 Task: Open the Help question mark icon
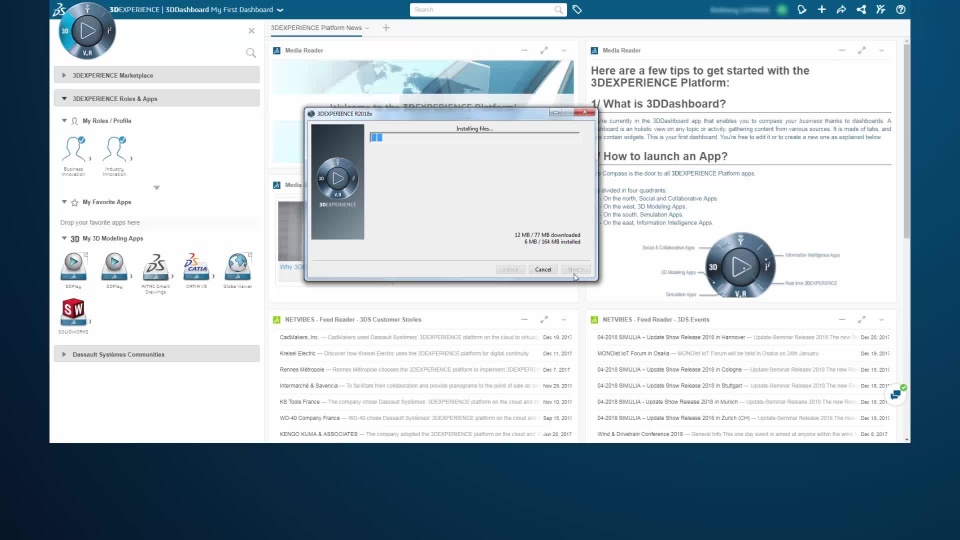(x=901, y=10)
